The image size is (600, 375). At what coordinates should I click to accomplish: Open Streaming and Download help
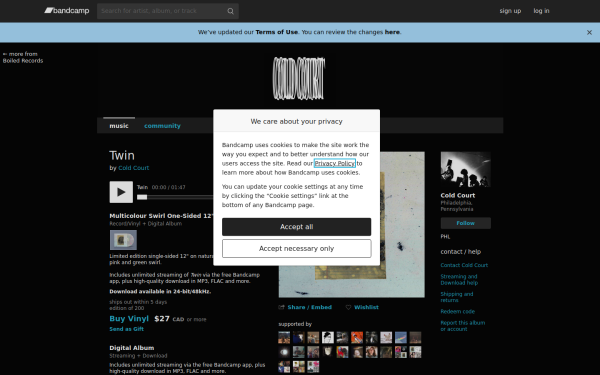click(x=459, y=280)
